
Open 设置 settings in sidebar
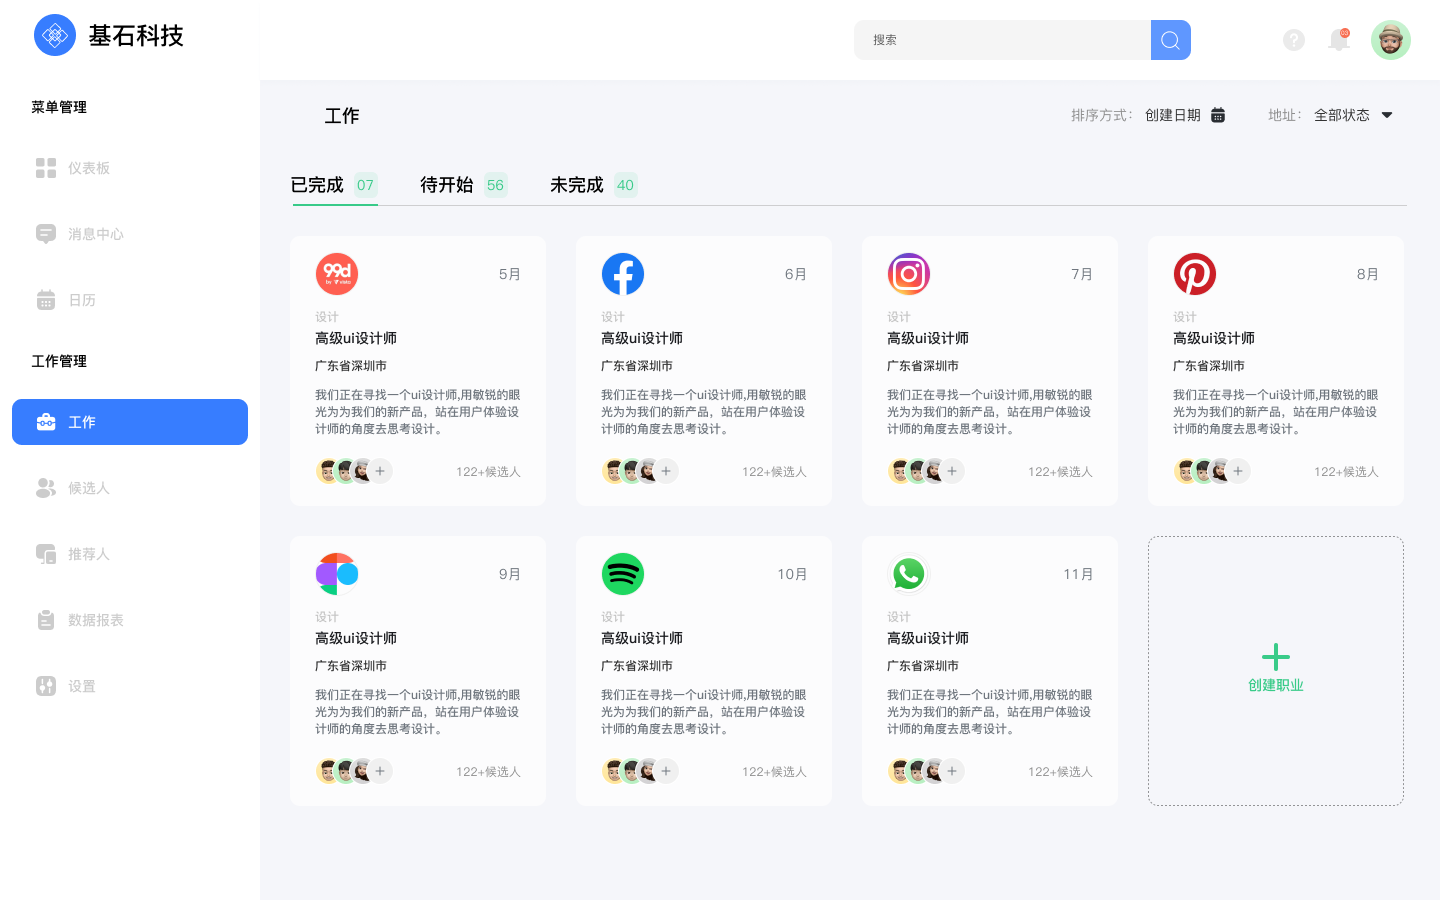pos(66,686)
